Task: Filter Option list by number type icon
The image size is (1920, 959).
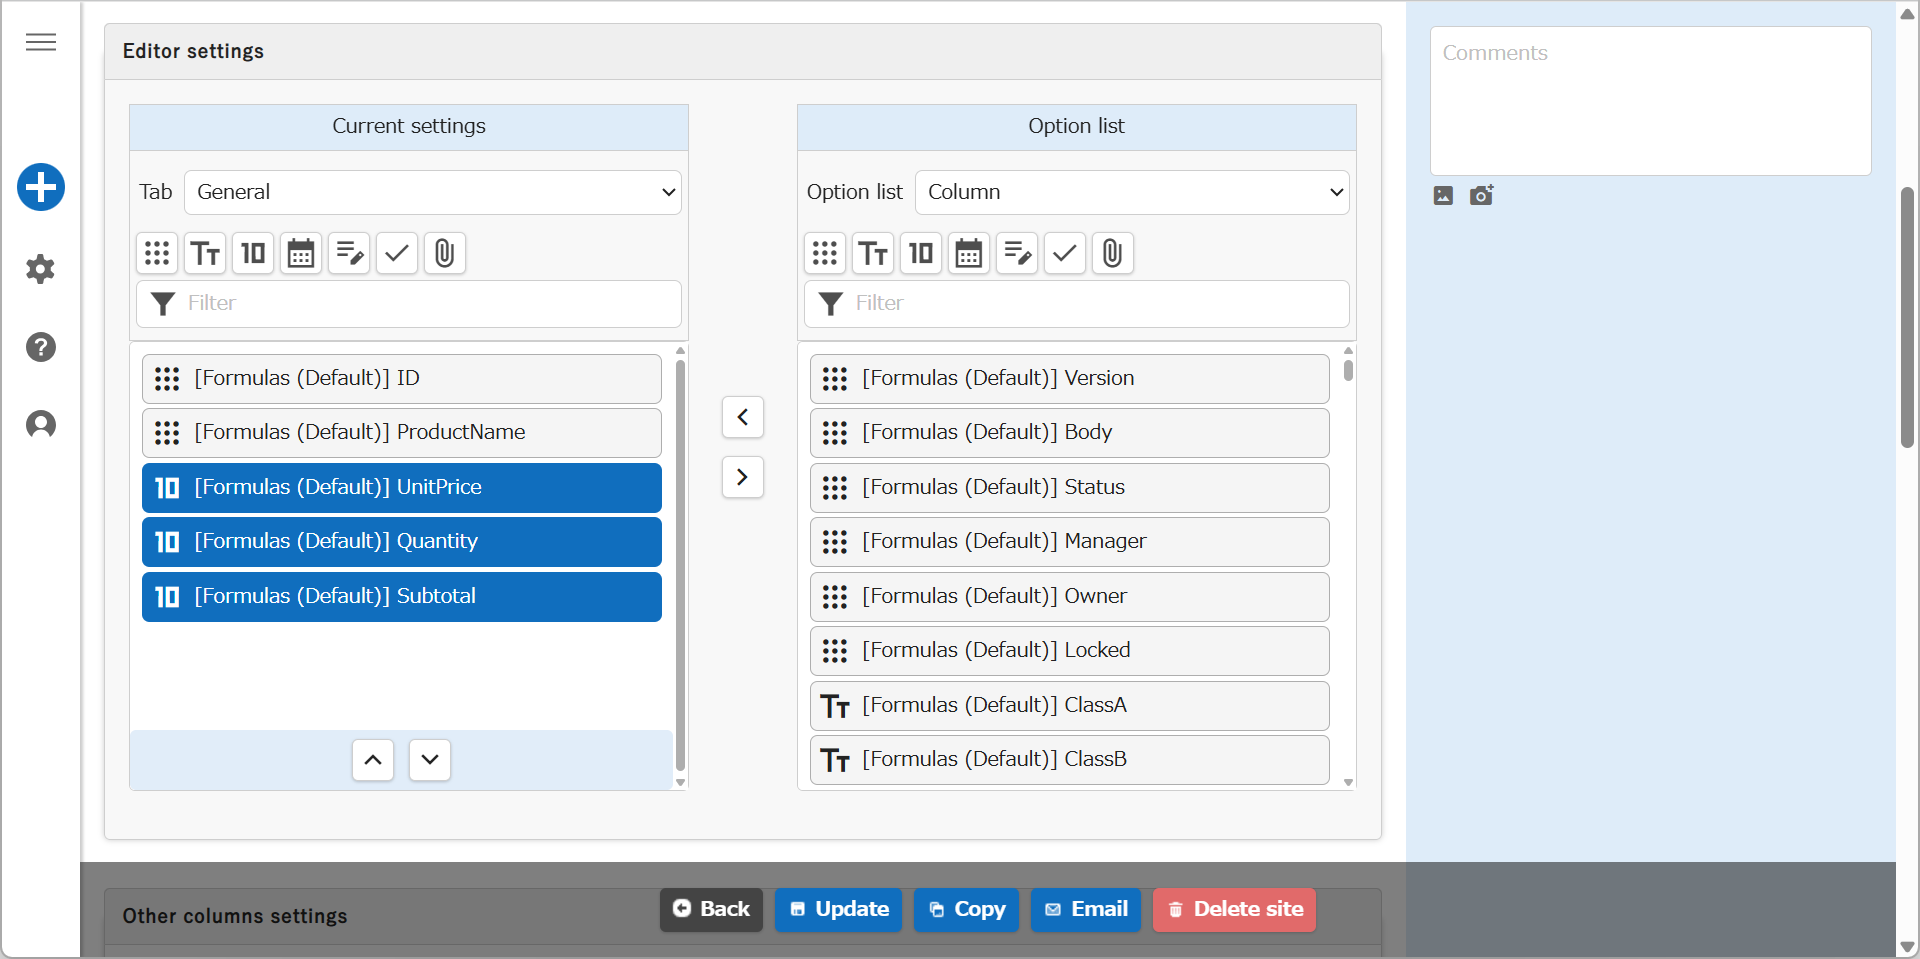Action: coord(921,253)
